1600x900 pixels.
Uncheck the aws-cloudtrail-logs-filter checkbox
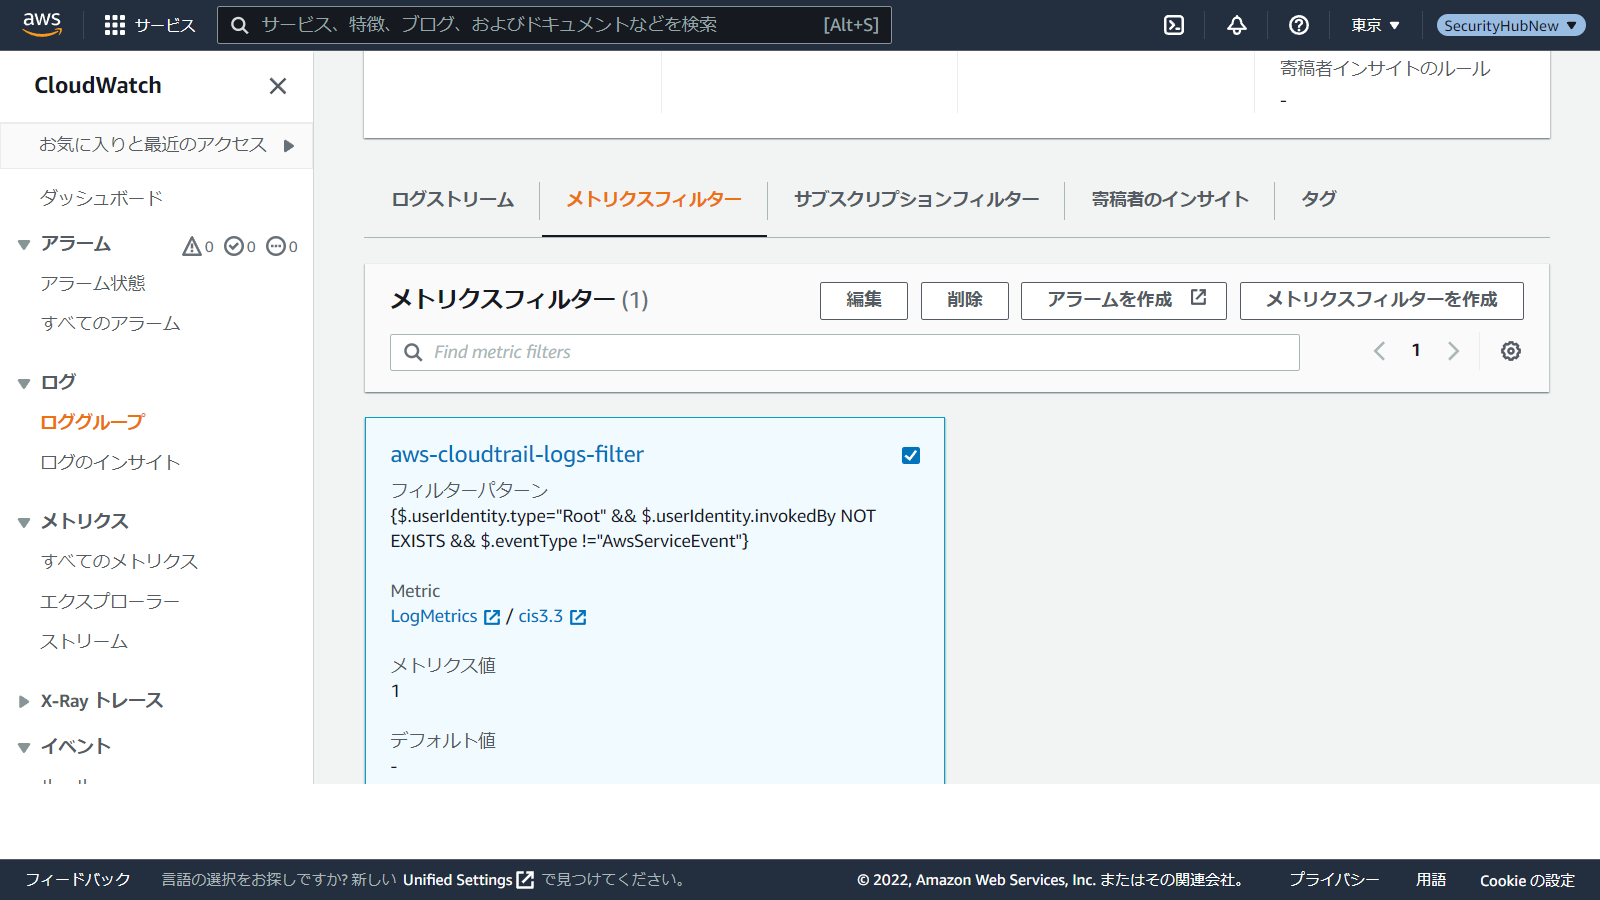pyautogui.click(x=911, y=455)
